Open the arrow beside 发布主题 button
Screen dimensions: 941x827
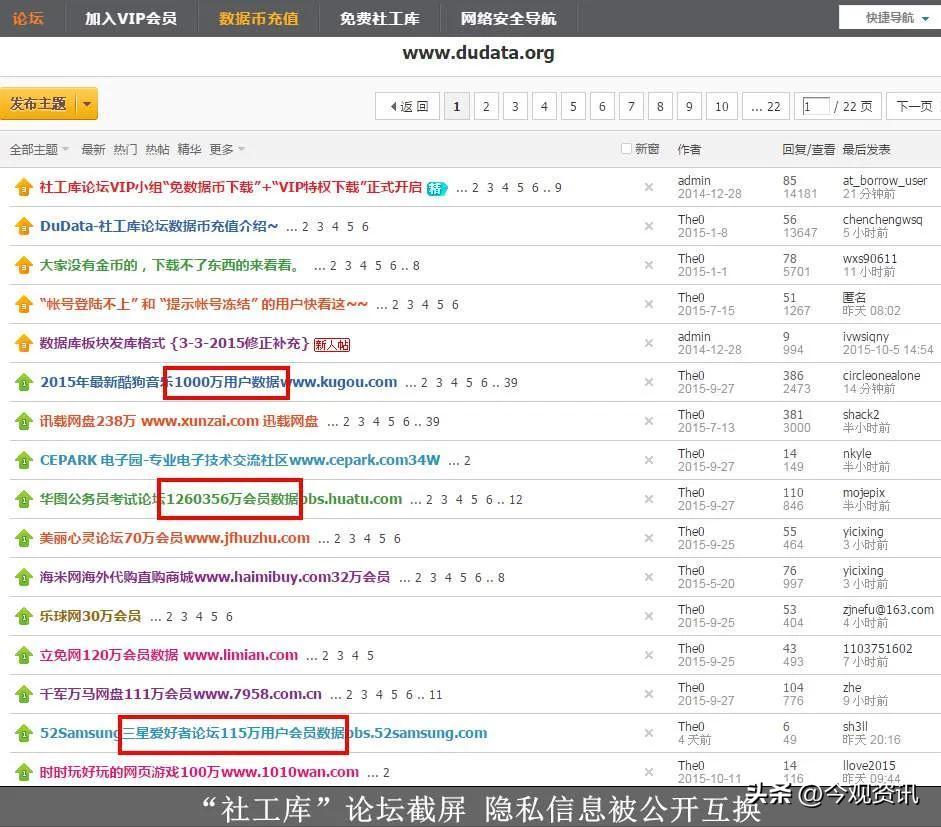pyautogui.click(x=87, y=104)
